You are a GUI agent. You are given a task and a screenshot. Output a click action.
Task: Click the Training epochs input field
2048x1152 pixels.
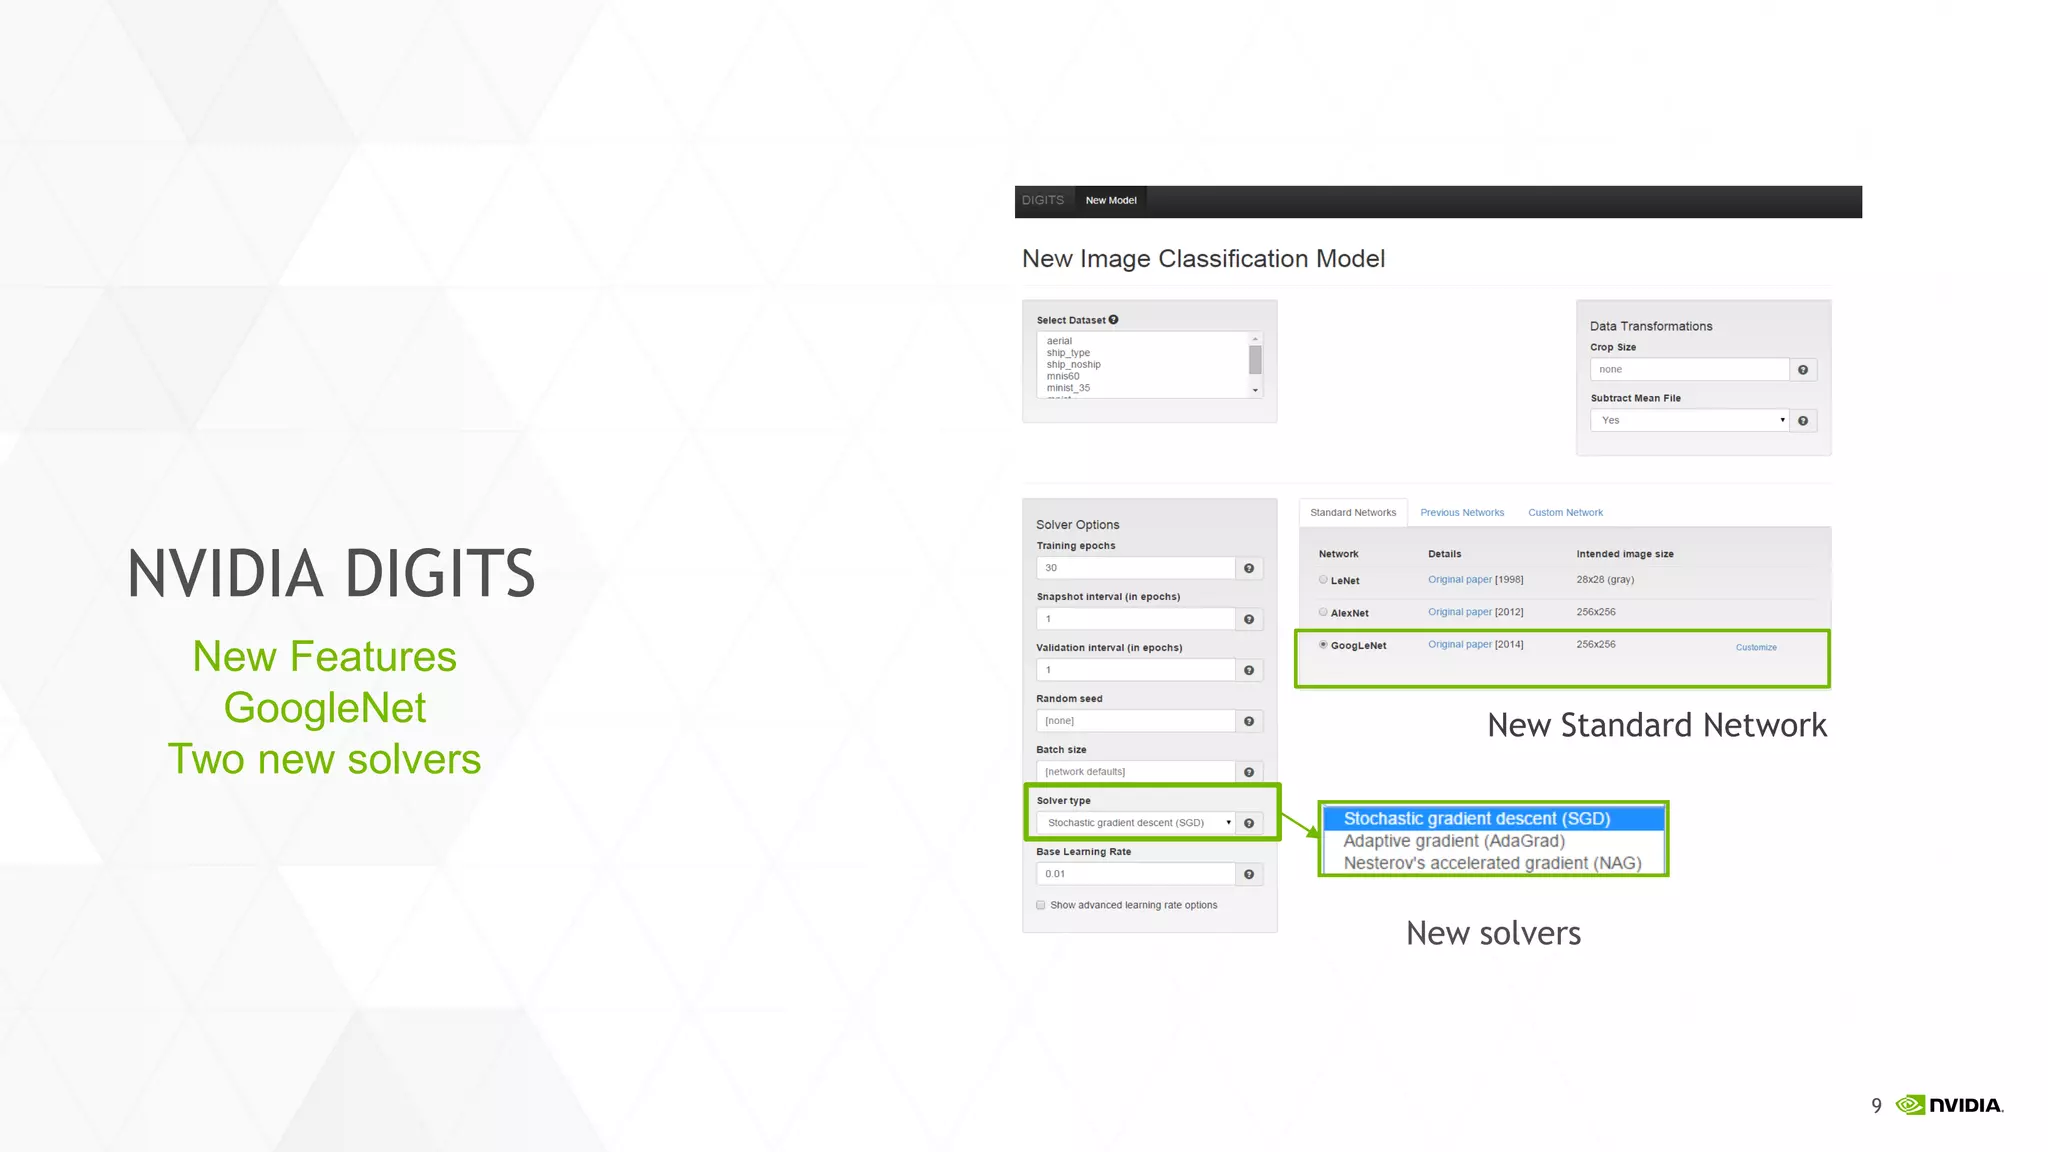[x=1135, y=568]
